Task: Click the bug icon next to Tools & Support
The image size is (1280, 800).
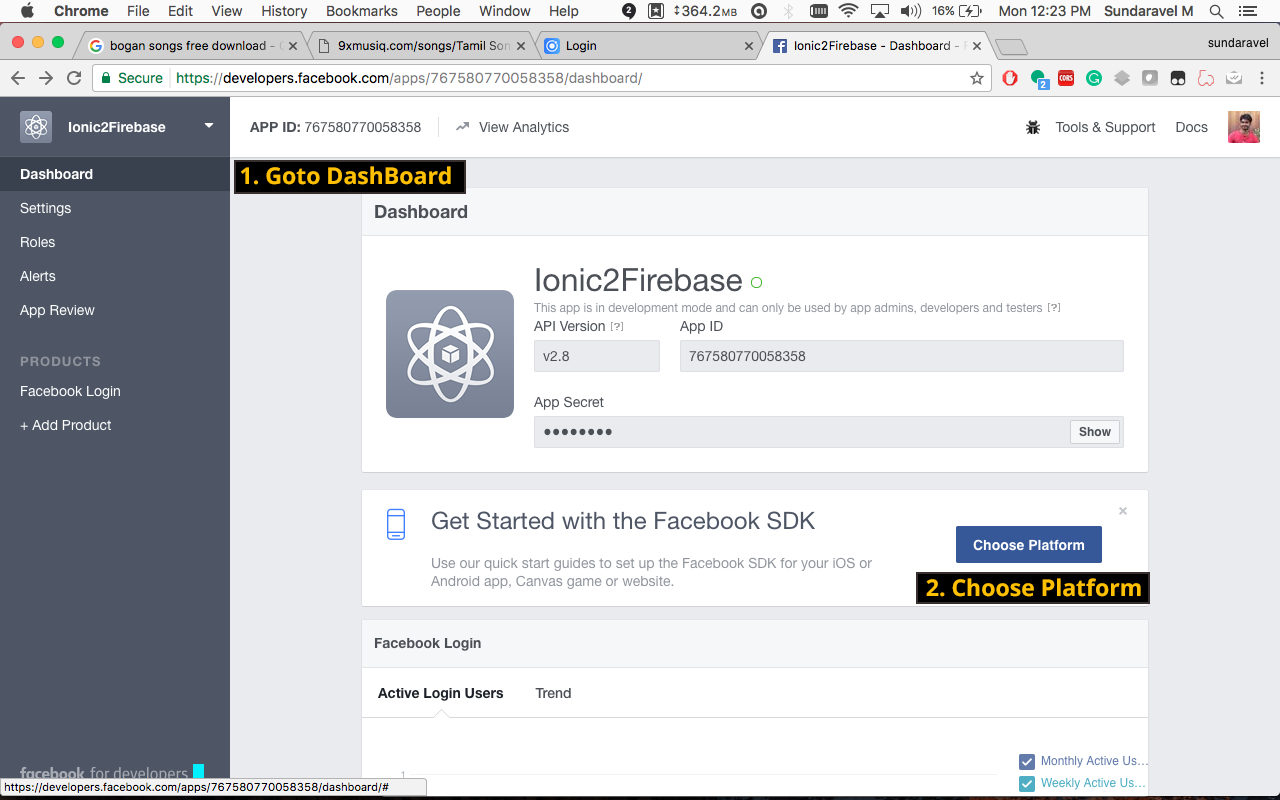Action: [x=1033, y=127]
